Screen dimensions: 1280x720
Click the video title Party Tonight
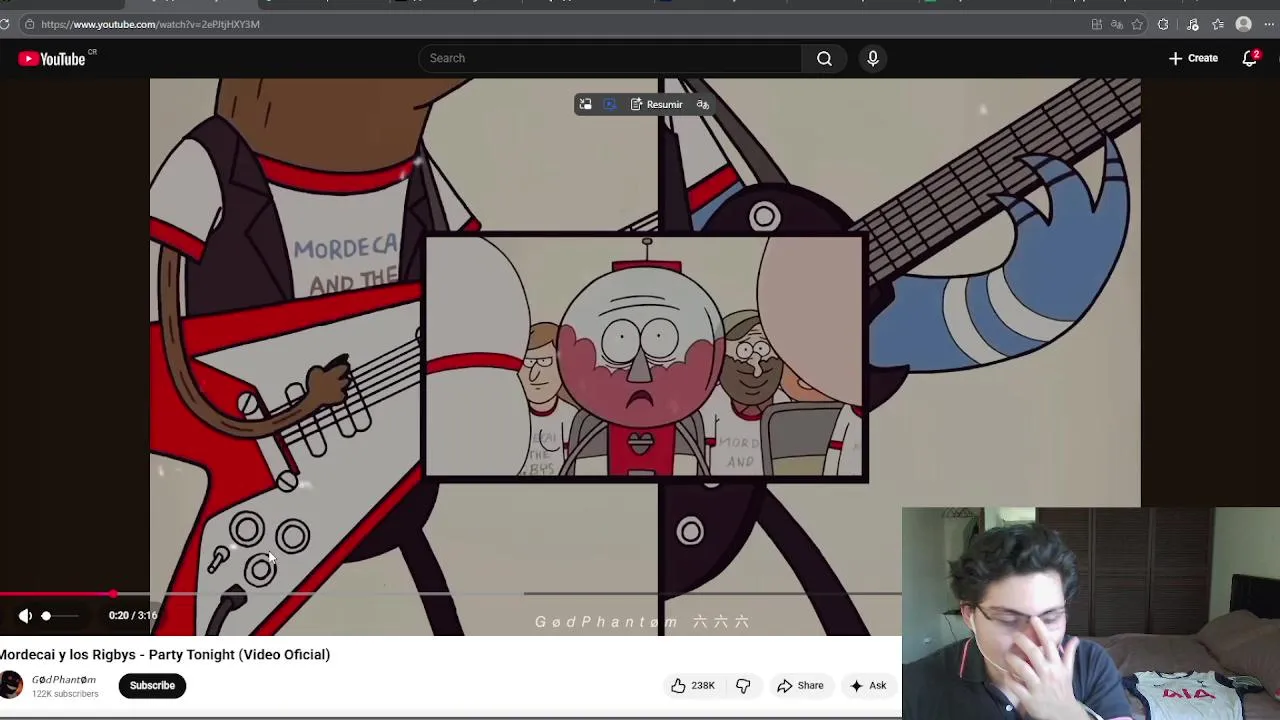(165, 654)
